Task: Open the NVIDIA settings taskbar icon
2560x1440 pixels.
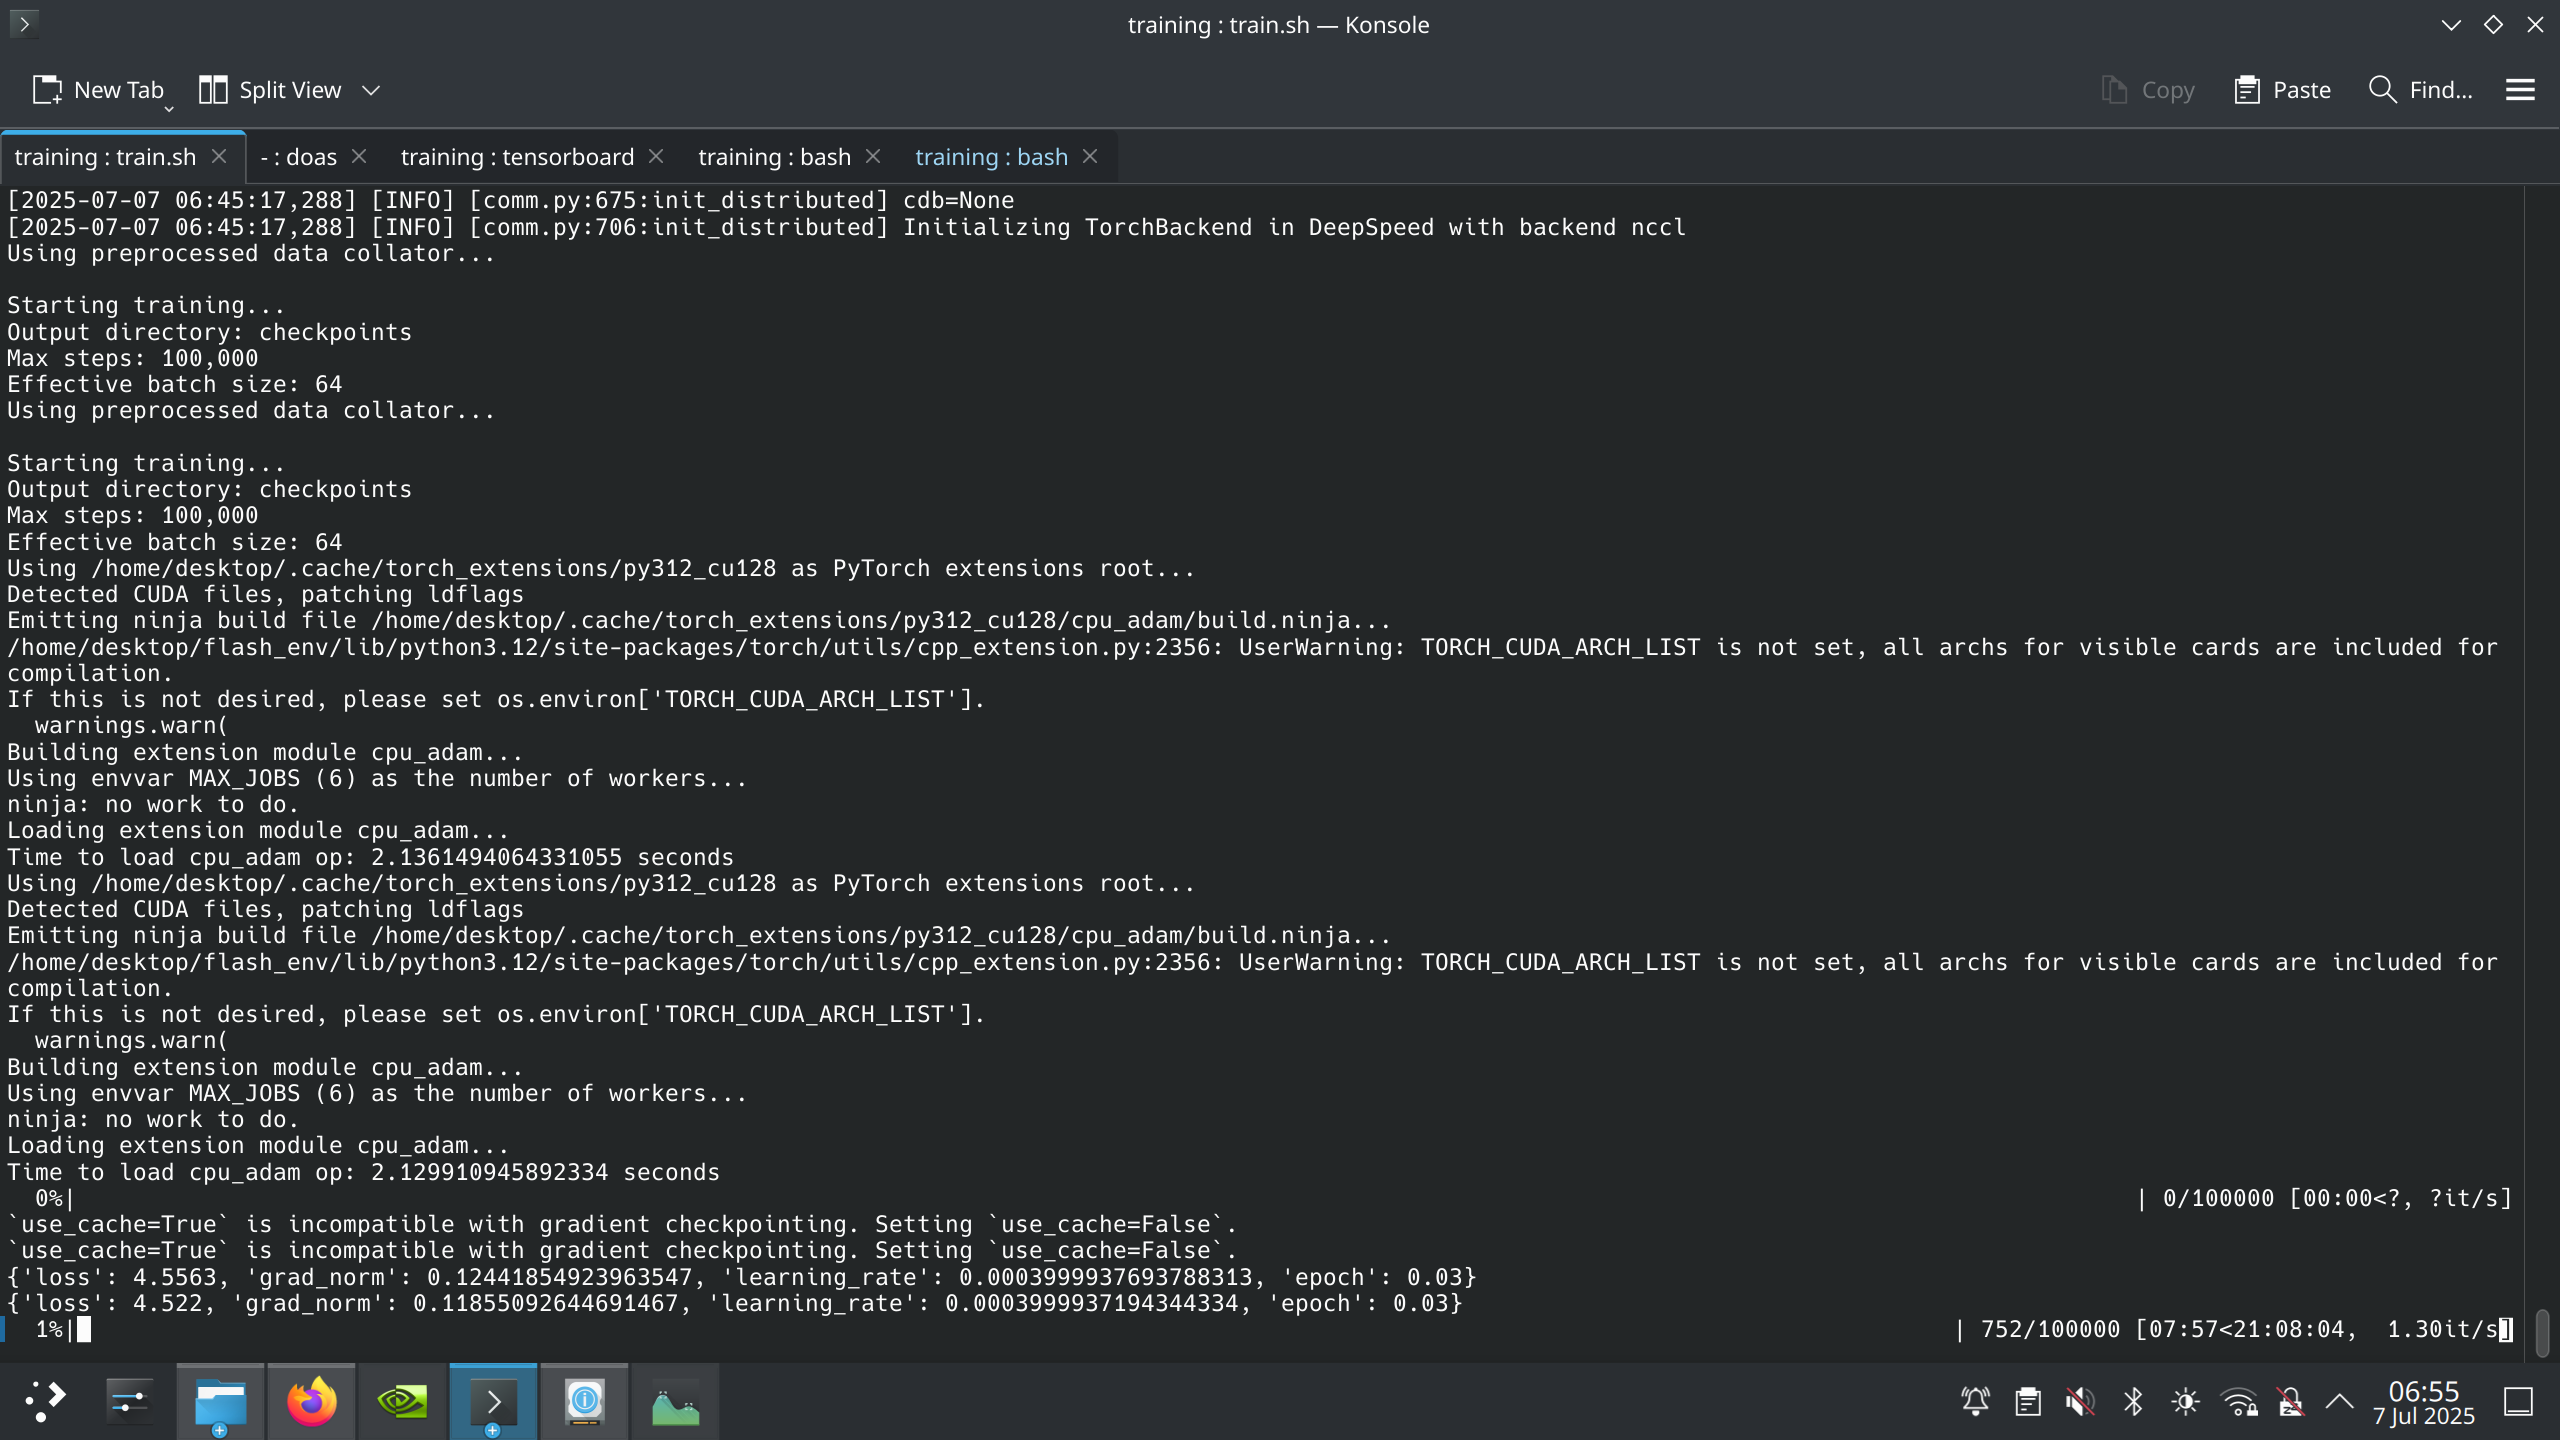Action: (x=402, y=1401)
